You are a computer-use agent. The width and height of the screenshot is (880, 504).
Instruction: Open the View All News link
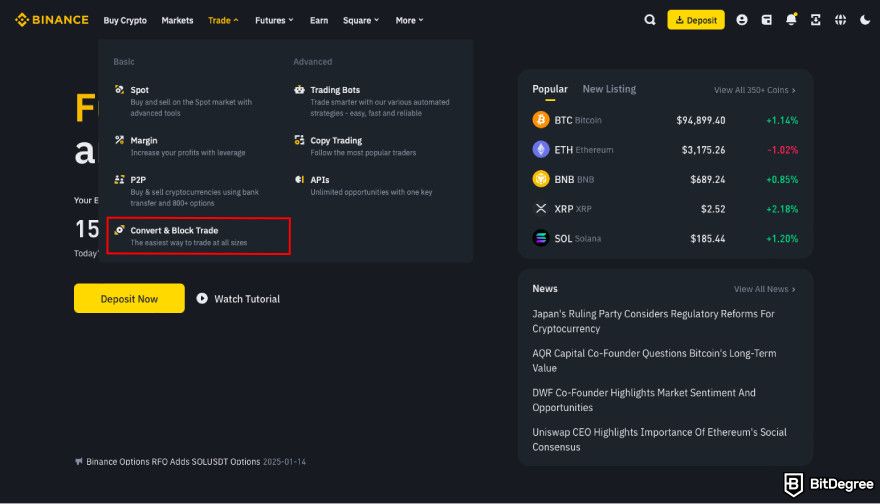click(764, 289)
